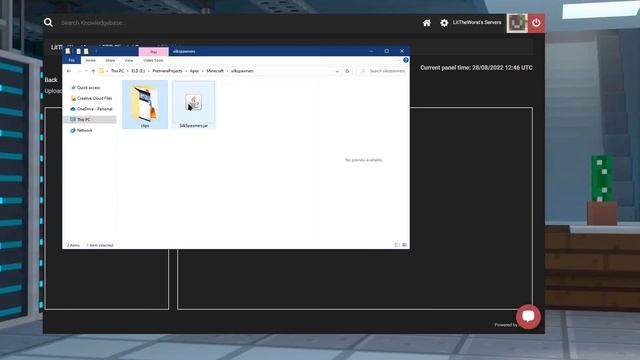Maximize the silkspawners Explorer window
This screenshot has height=360, width=640.
click(387, 51)
